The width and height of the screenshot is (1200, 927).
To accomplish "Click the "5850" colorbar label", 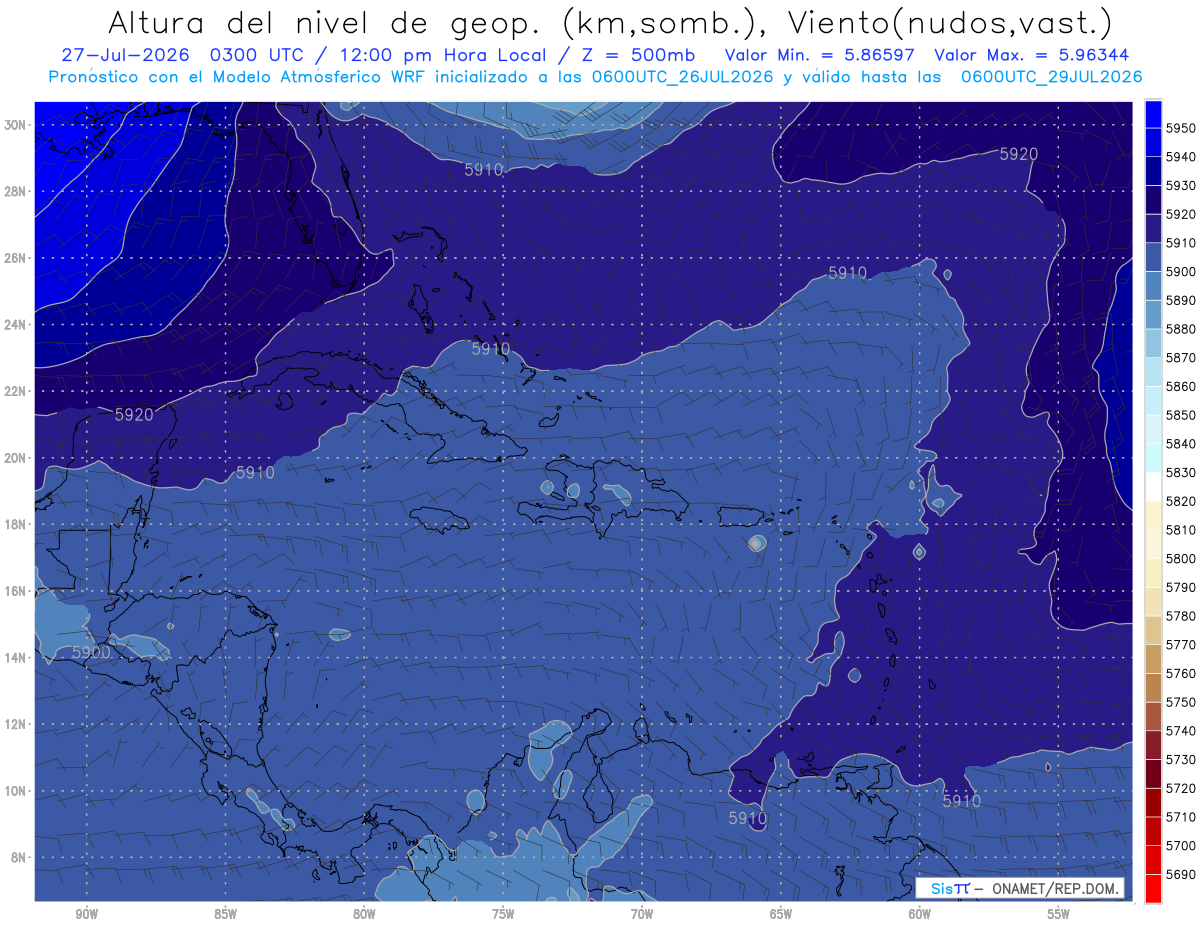I will pos(1181,415).
